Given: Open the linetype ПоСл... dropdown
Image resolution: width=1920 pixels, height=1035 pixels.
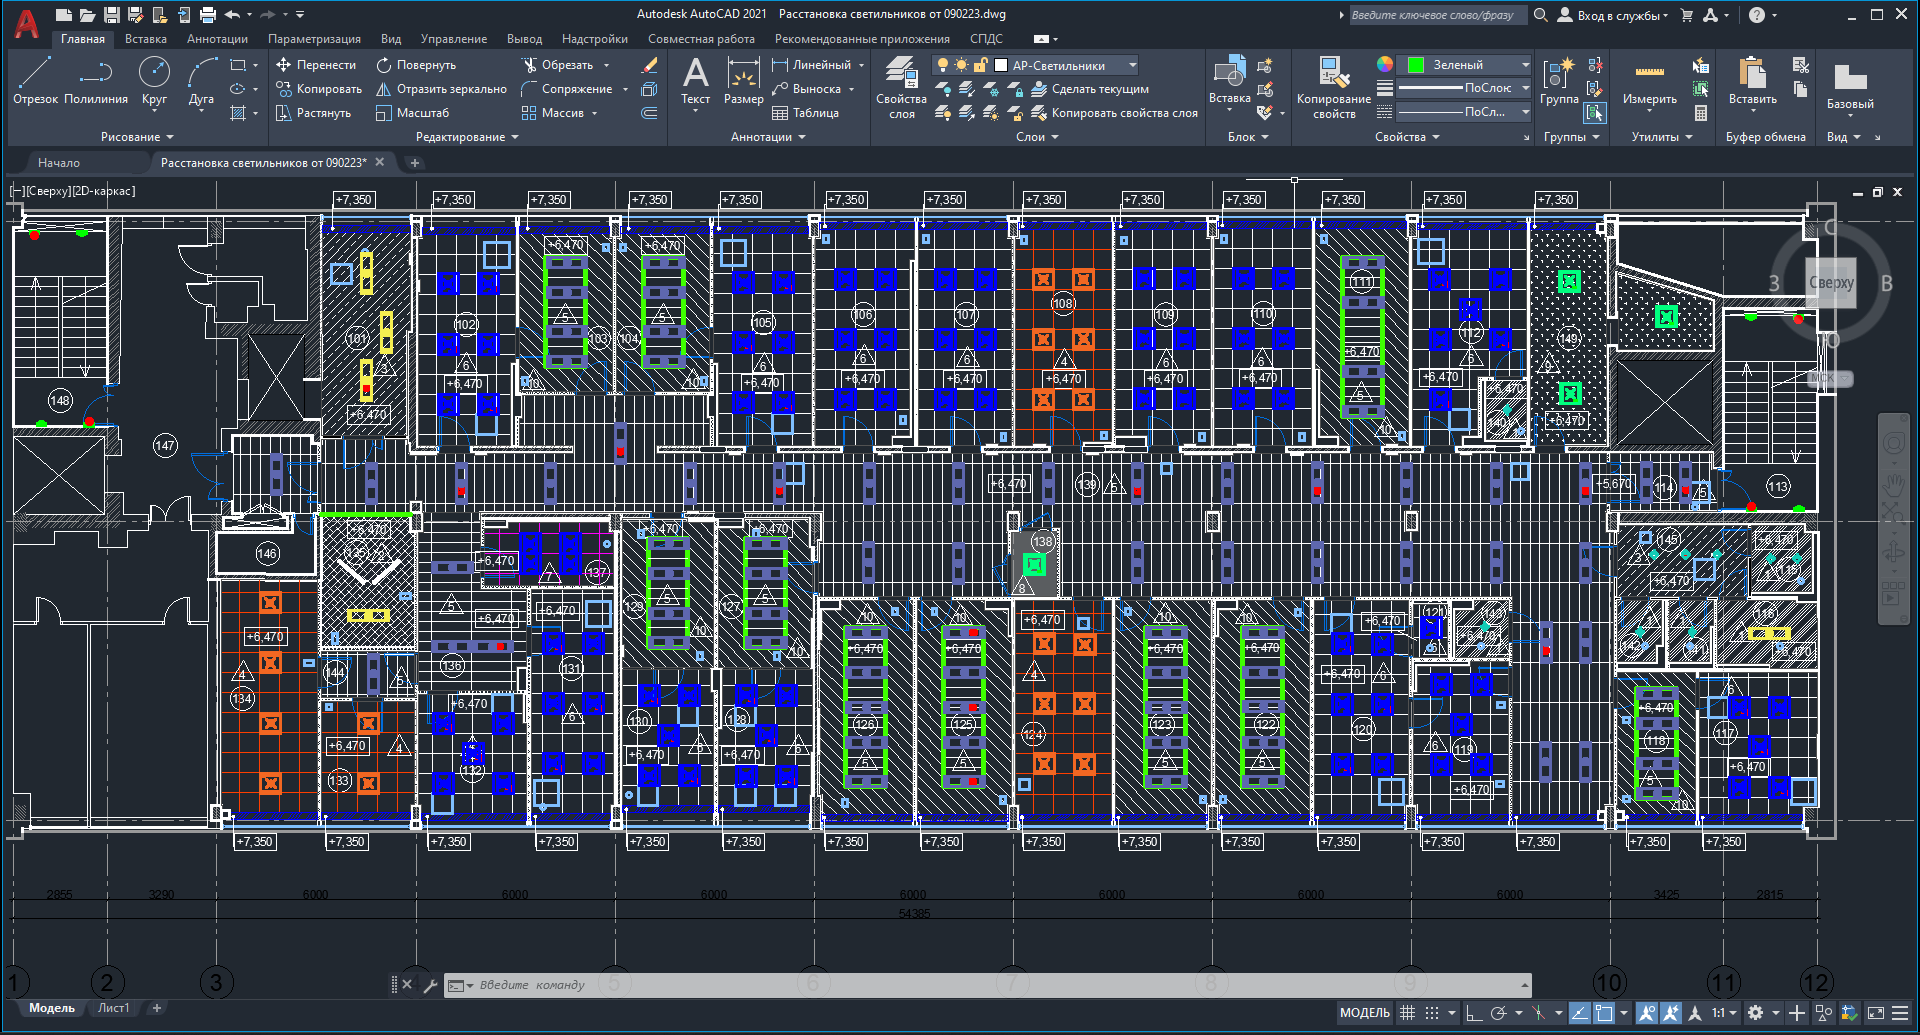Looking at the screenshot, I should pyautogui.click(x=1526, y=112).
